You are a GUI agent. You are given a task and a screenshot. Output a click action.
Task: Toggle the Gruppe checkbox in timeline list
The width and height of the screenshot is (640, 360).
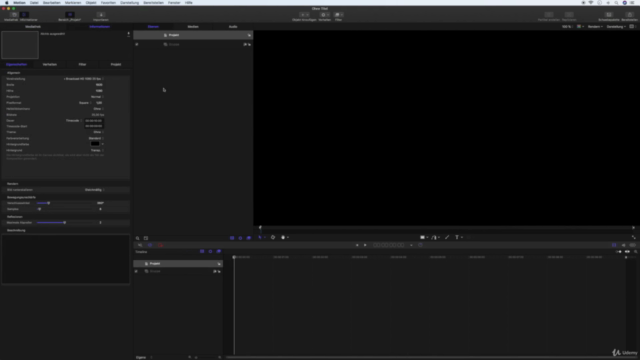(x=136, y=271)
